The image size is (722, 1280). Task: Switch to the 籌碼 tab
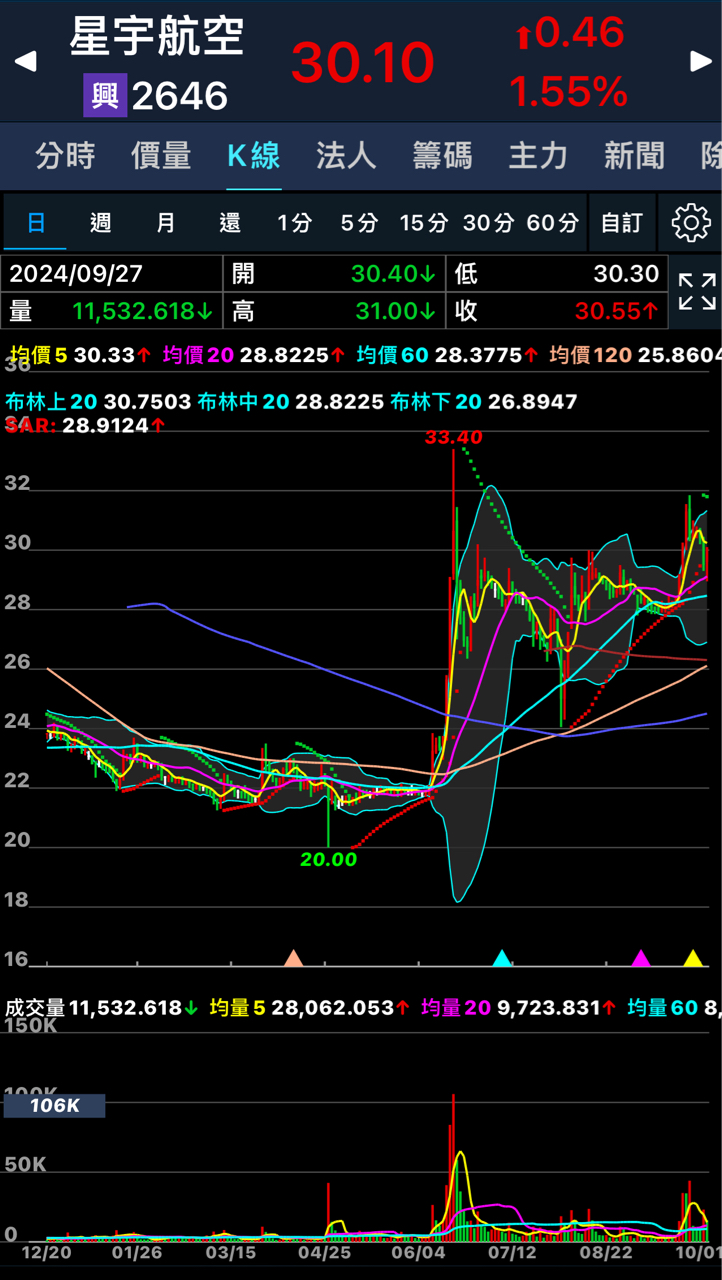pyautogui.click(x=442, y=156)
